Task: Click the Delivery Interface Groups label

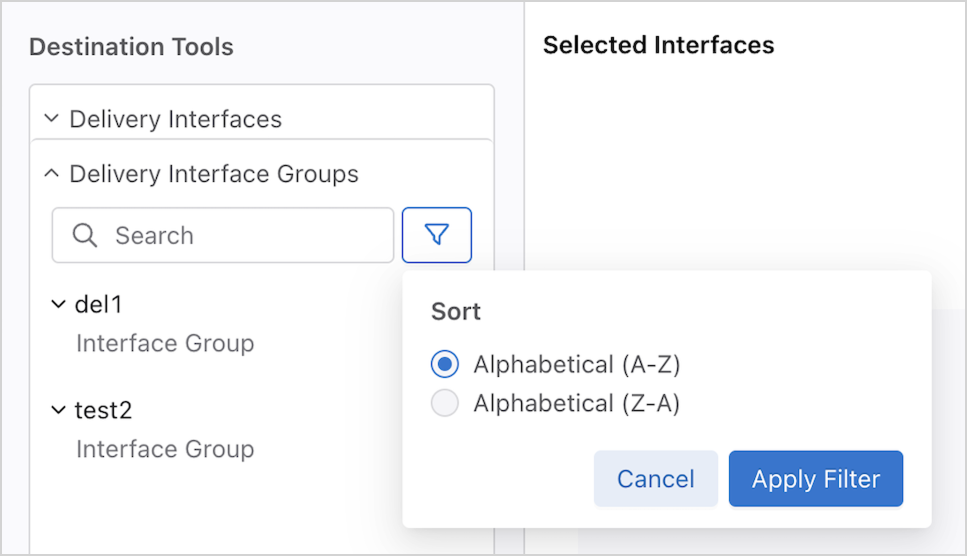Action: pos(213,174)
